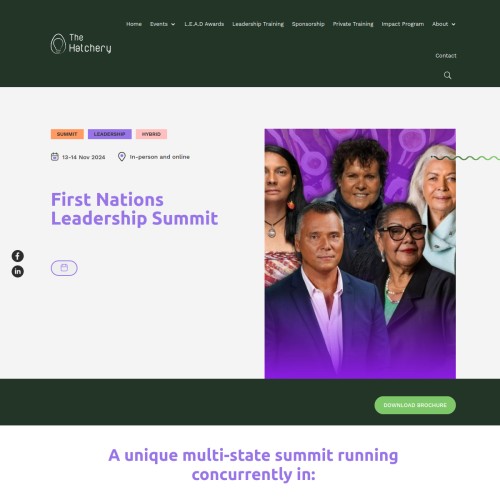Screen dimensions: 500x500
Task: Navigate to Sponsorship page
Action: [x=308, y=24]
